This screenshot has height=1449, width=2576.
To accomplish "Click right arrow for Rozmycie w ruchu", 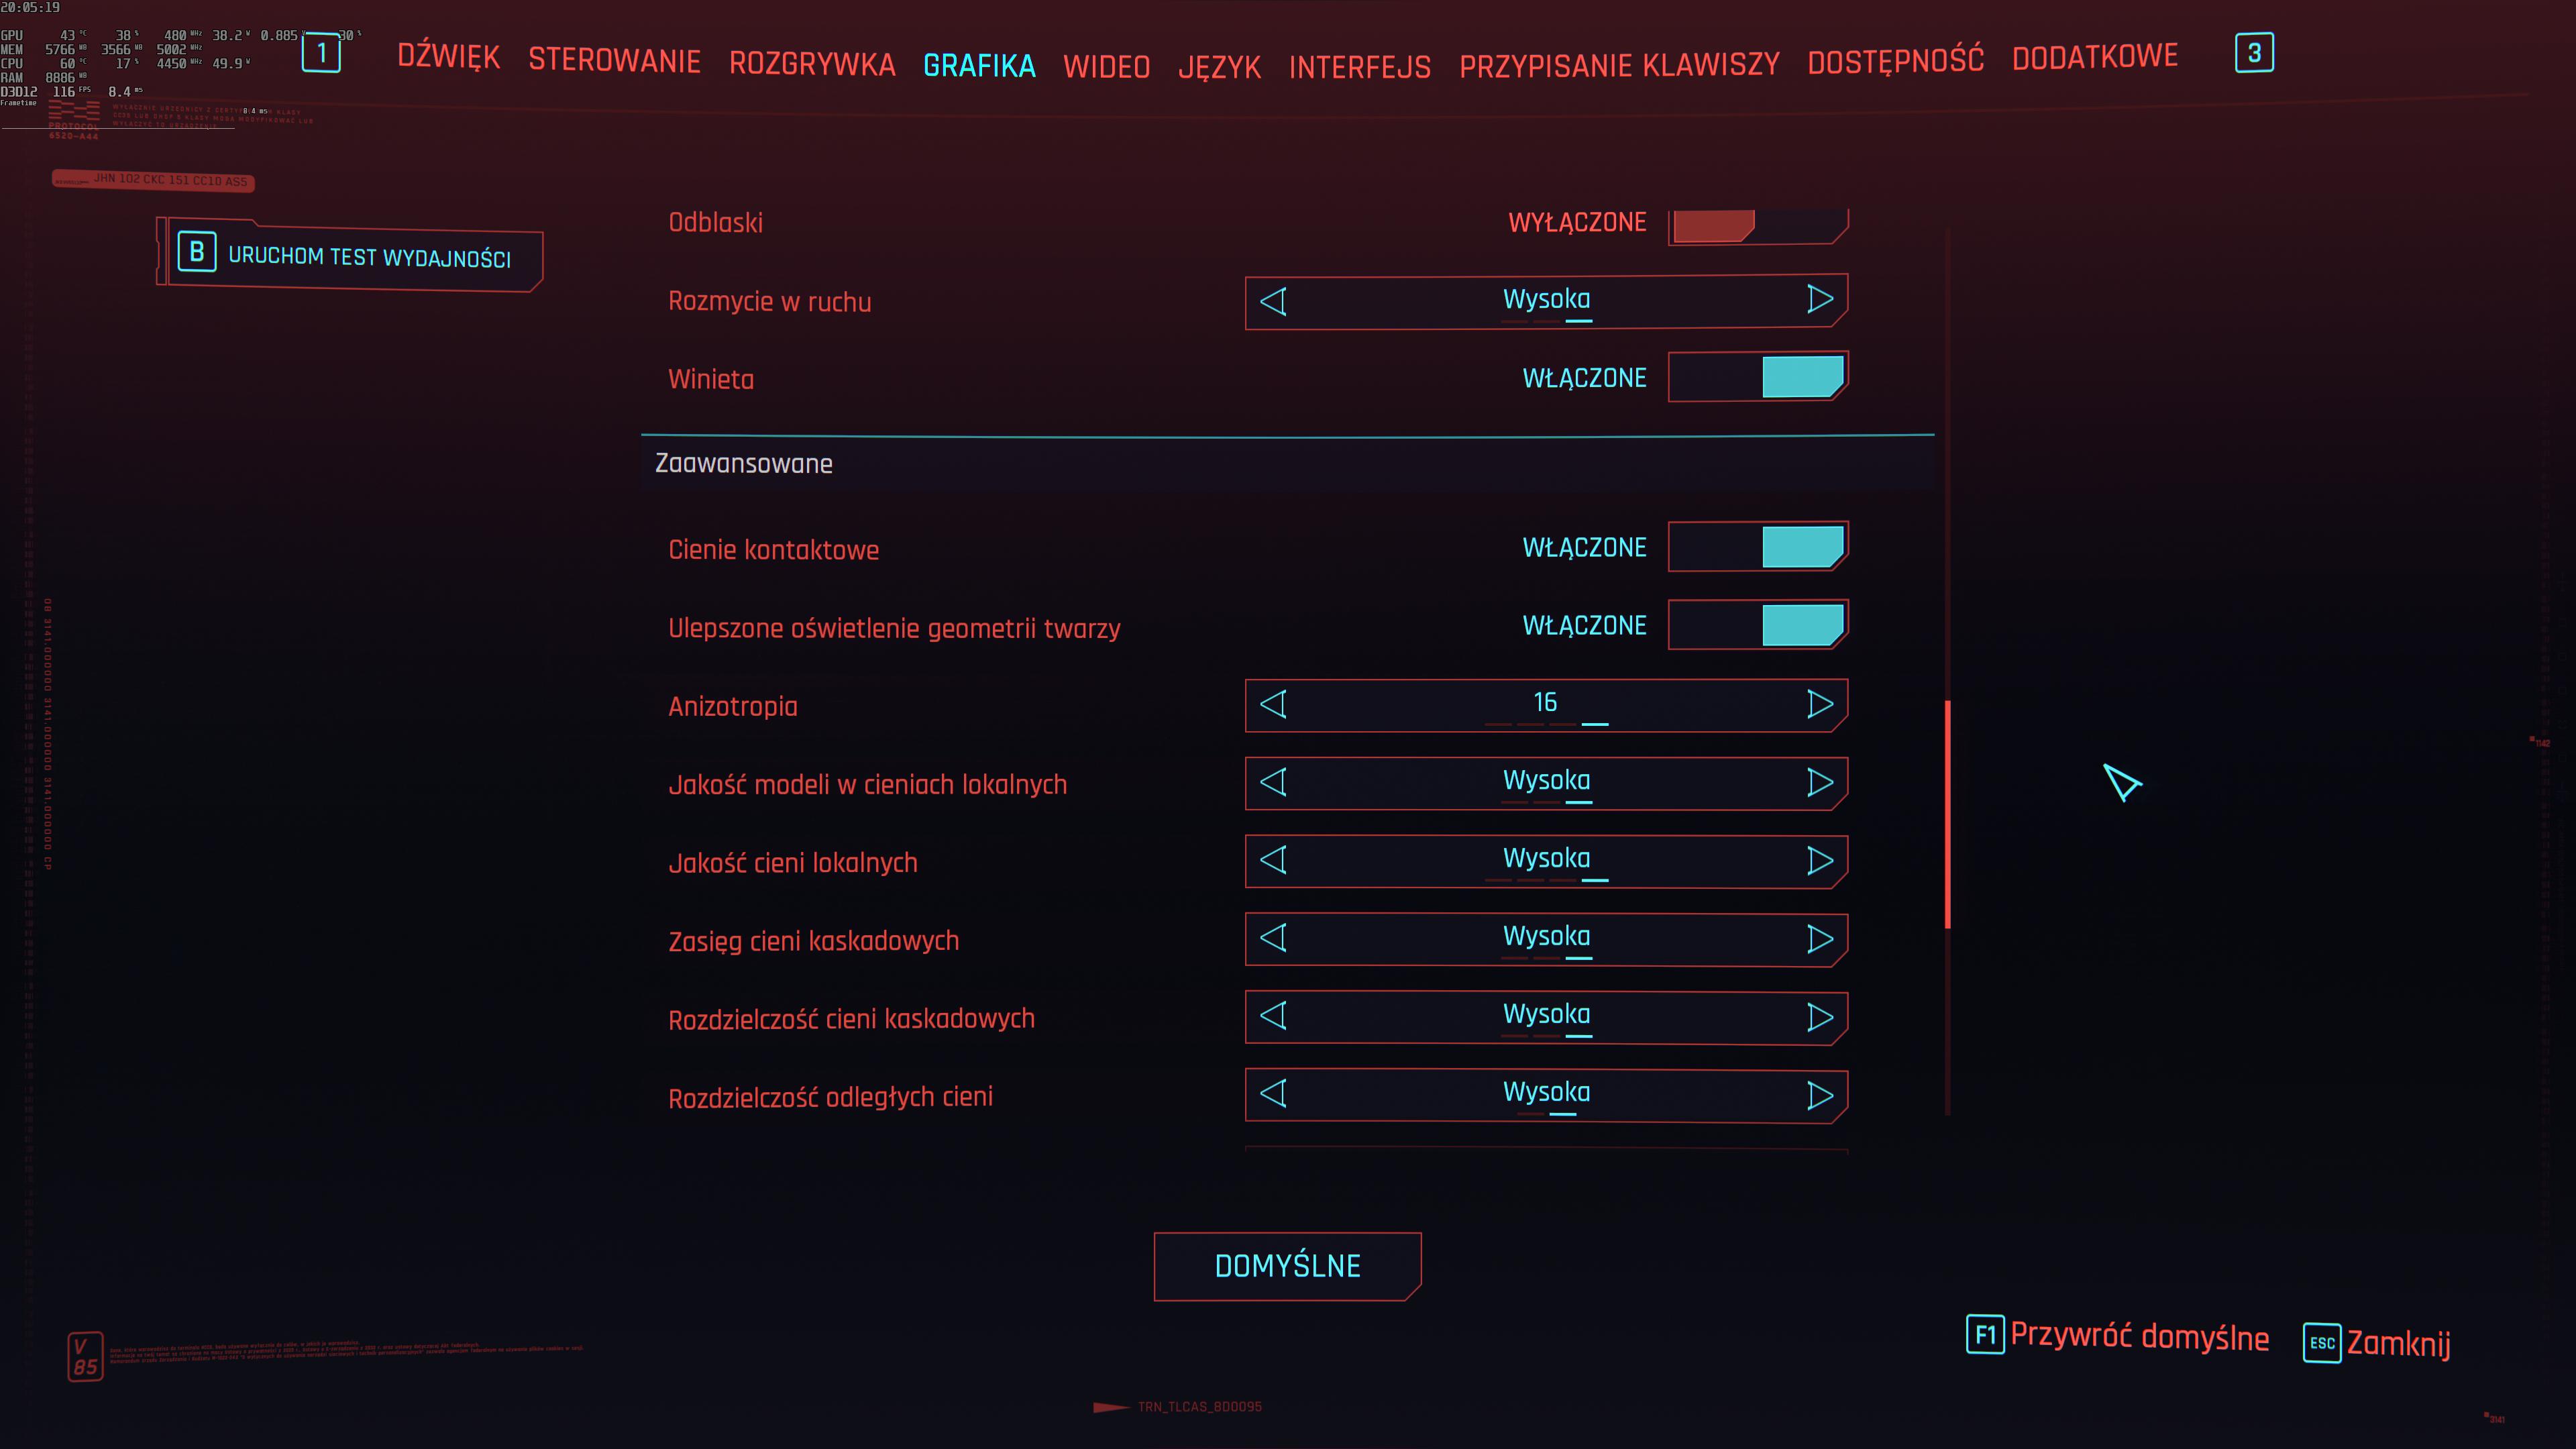I will [1820, 299].
